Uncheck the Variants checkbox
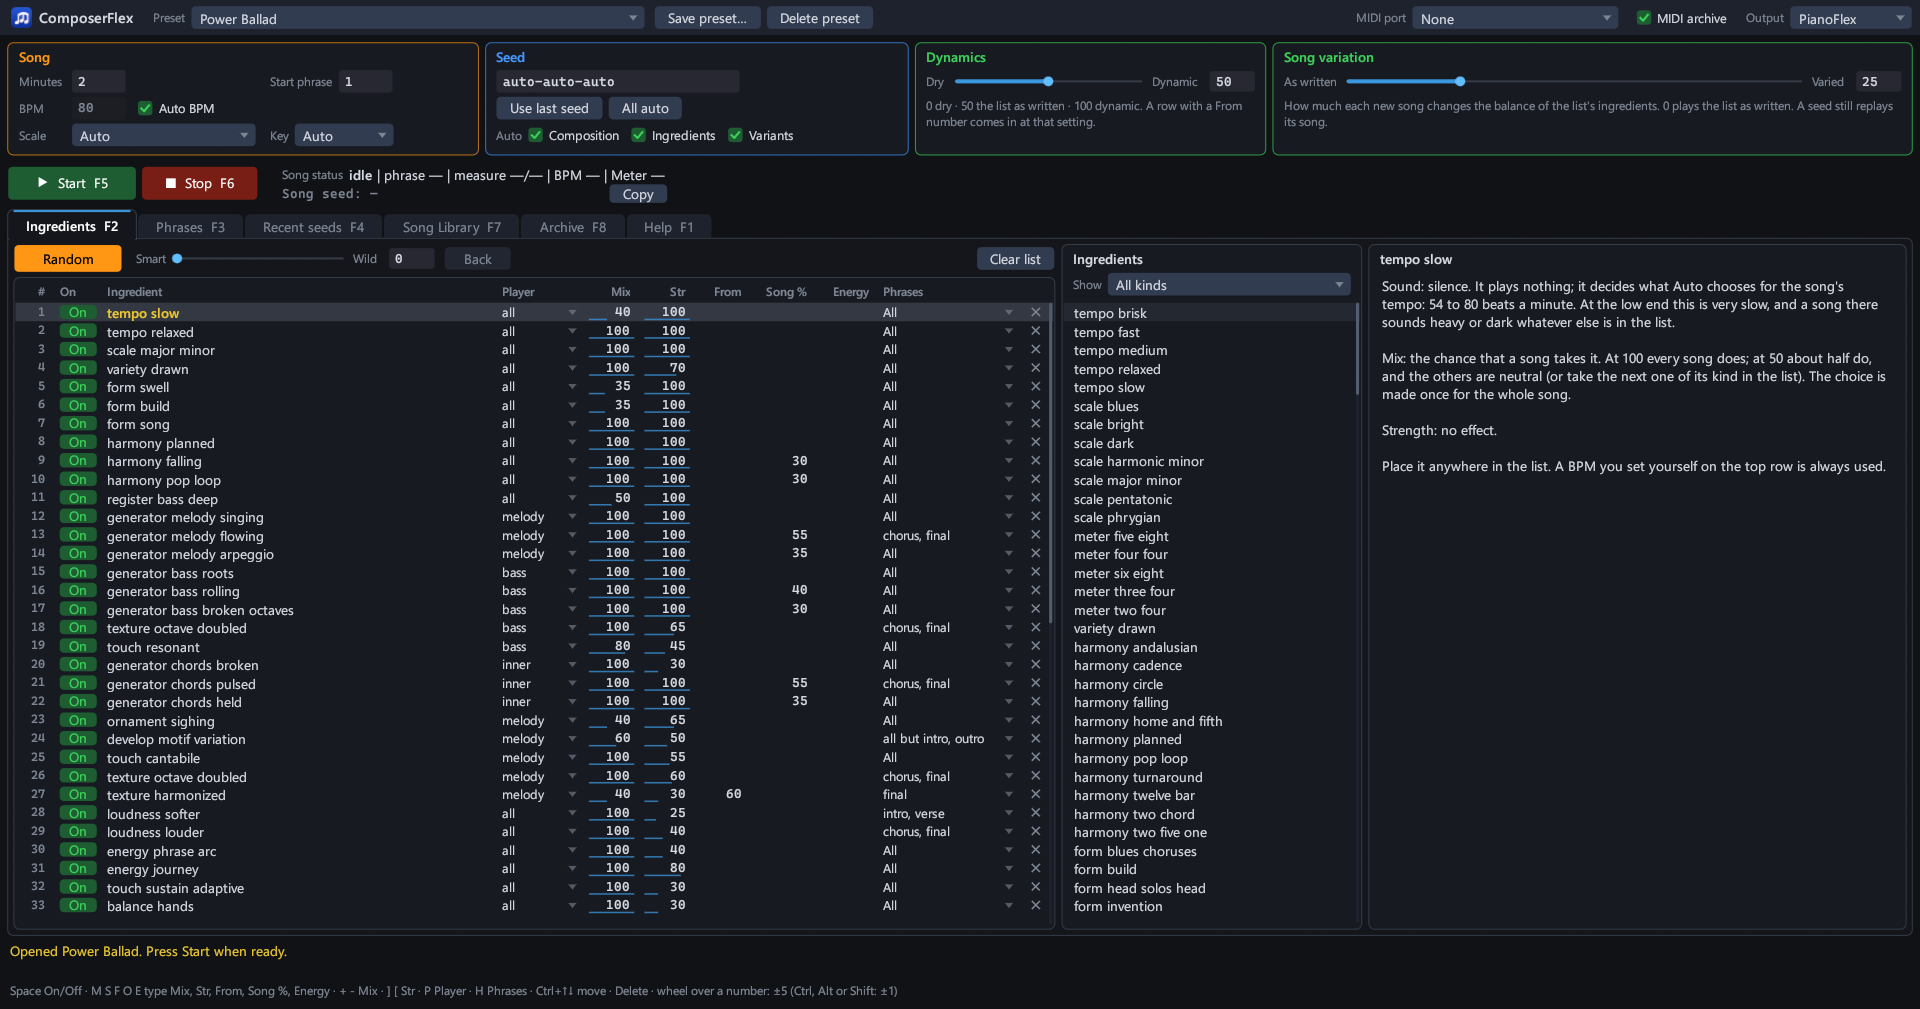Image resolution: width=1920 pixels, height=1009 pixels. coord(735,135)
